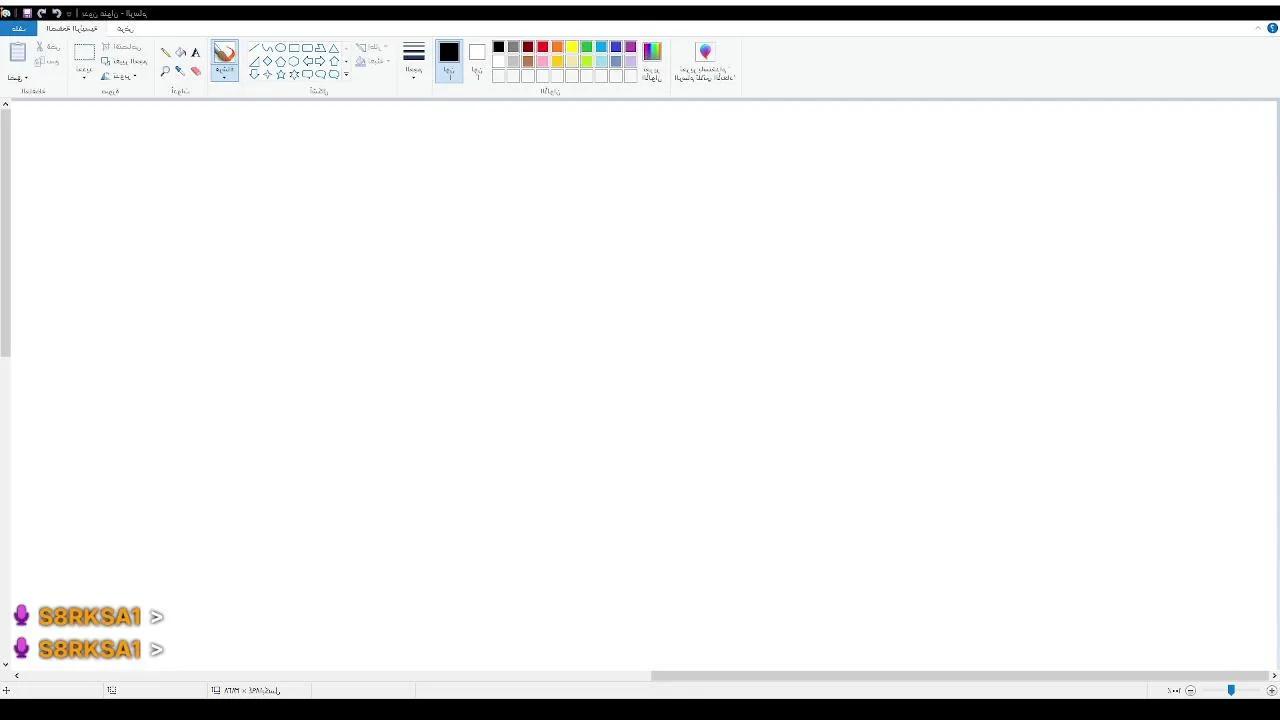Open the shape Fill dropdown

(370, 61)
